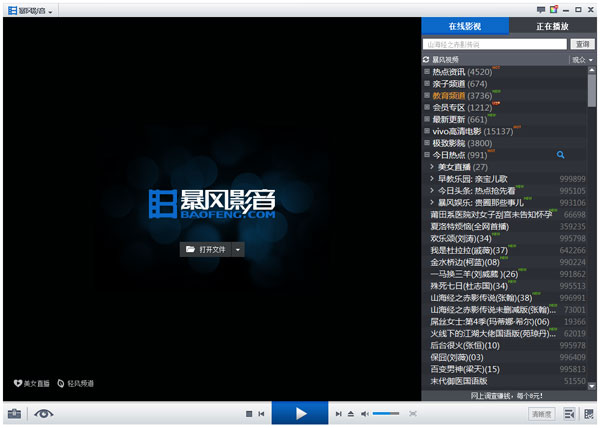The width and height of the screenshot is (600, 428).
Task: Toggle the playlist panel icon at bottom right
Action: click(569, 414)
